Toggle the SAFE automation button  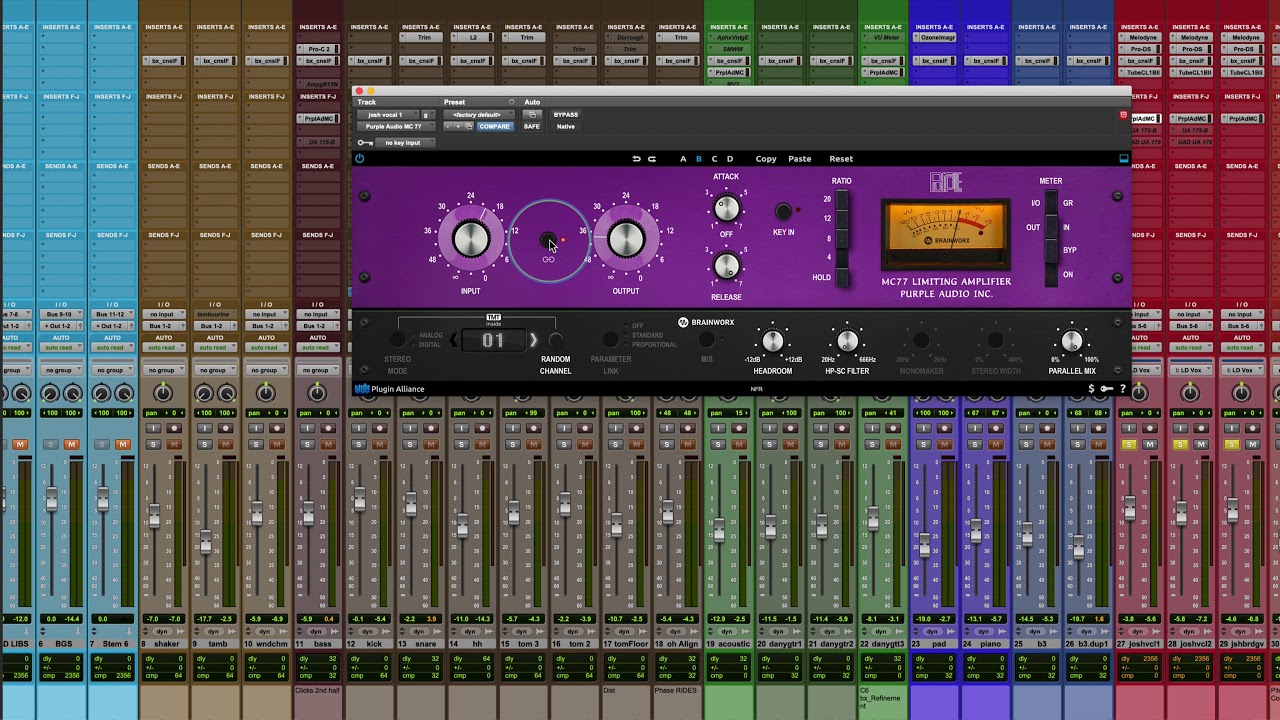532,126
